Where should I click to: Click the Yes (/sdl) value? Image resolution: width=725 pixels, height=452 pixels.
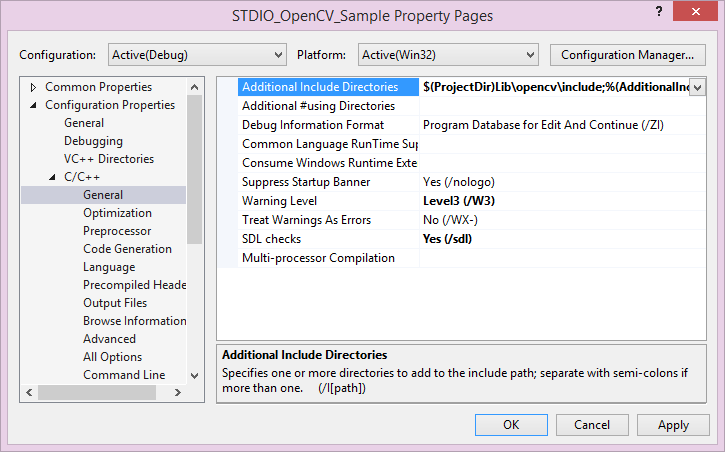coord(447,238)
